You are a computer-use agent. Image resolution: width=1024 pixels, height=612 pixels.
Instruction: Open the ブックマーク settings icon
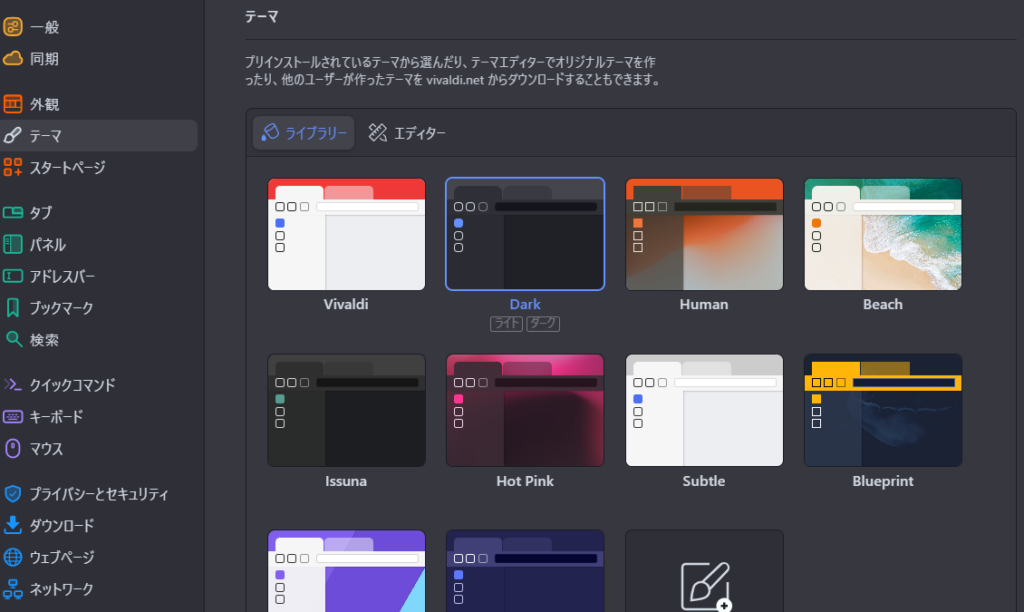coord(13,308)
